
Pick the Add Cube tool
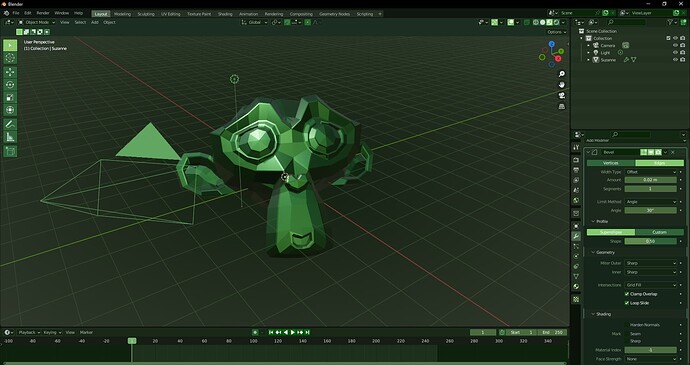(10, 151)
